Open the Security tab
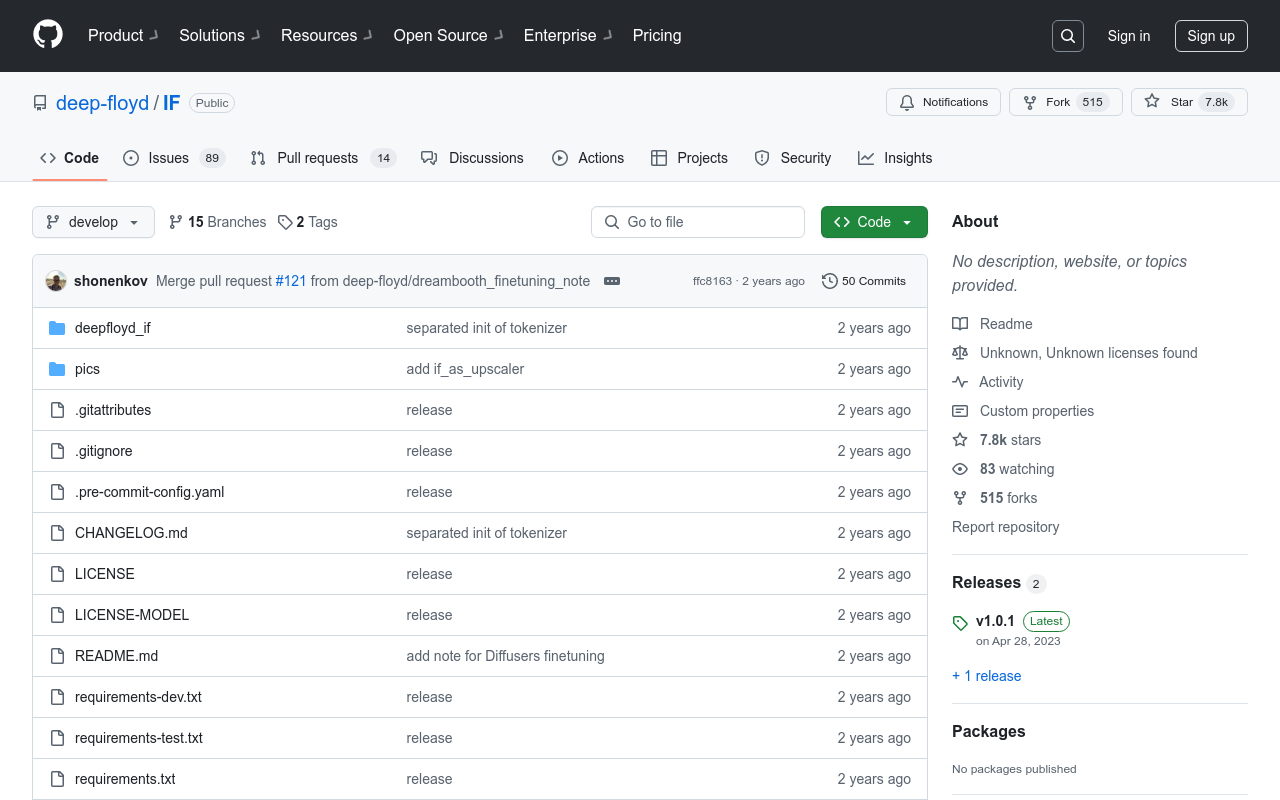The width and height of the screenshot is (1280, 800). pyautogui.click(x=793, y=158)
